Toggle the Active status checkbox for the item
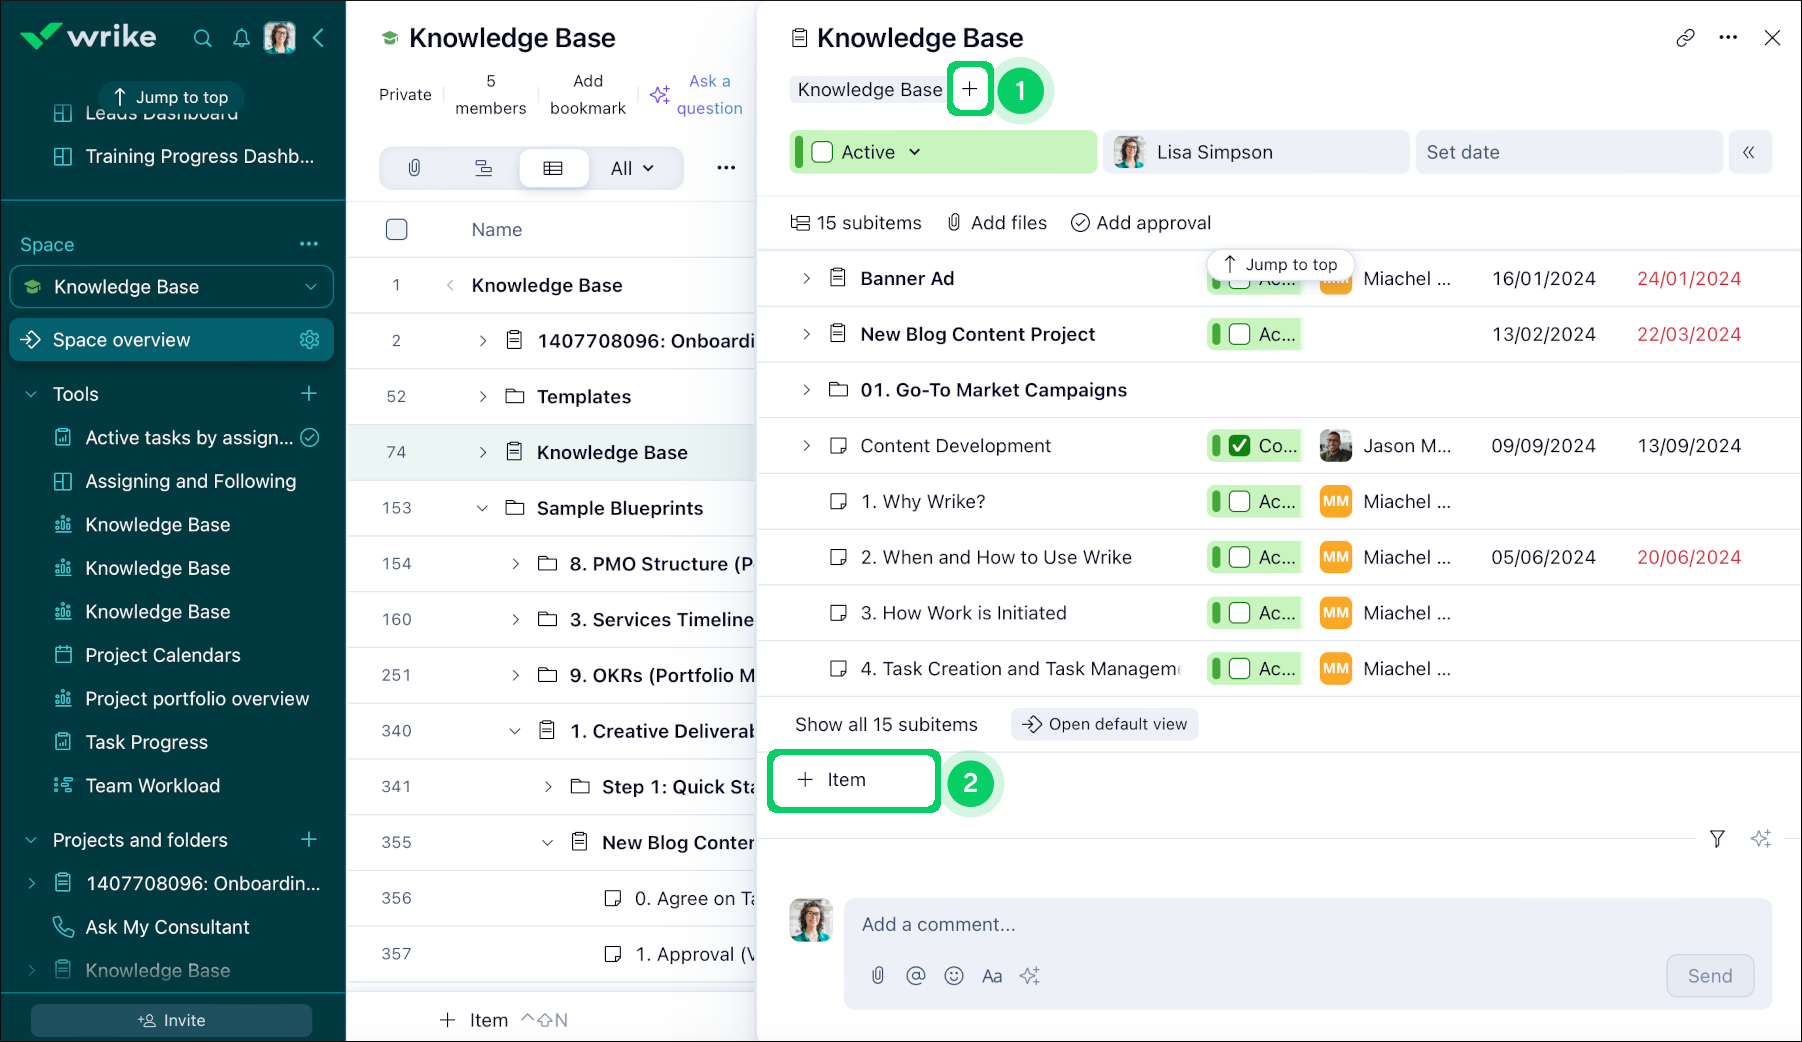Image resolution: width=1802 pixels, height=1042 pixels. tap(822, 152)
